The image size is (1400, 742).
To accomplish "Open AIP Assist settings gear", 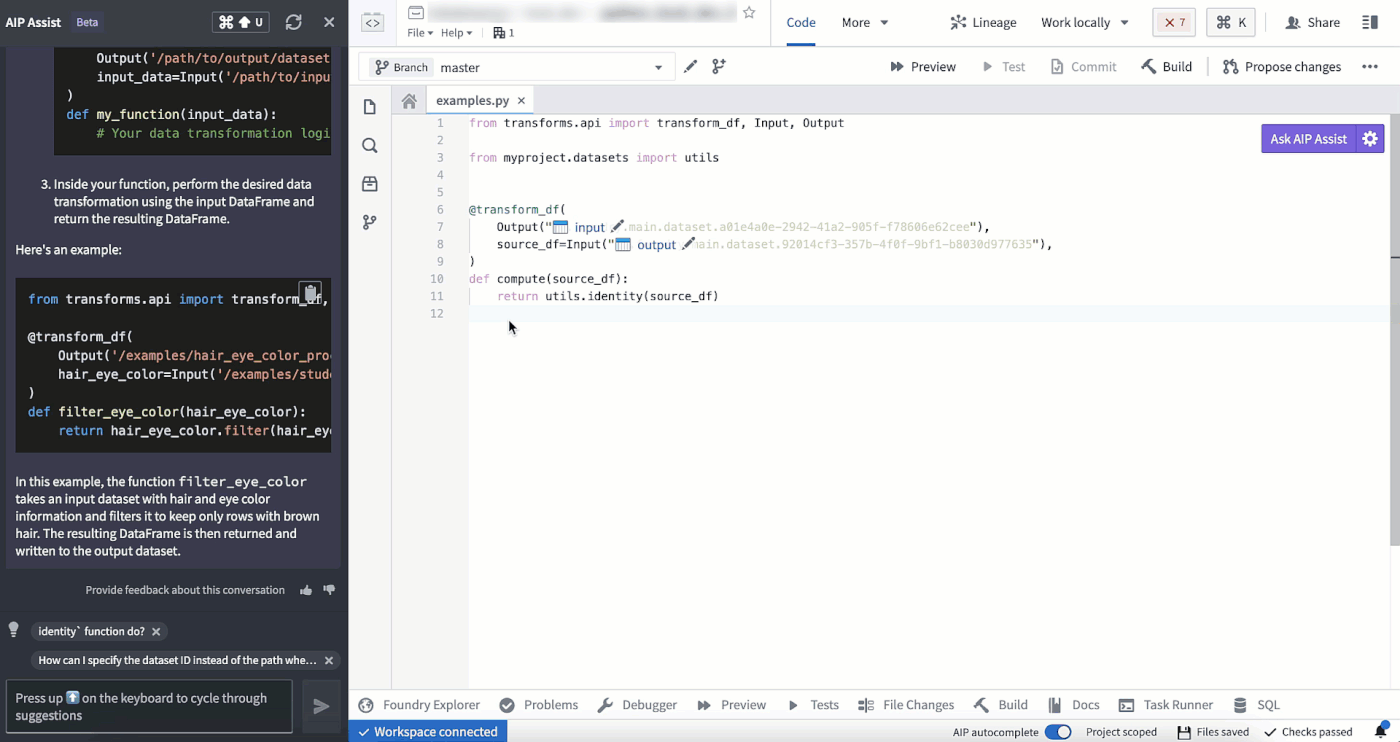I will [x=1370, y=139].
